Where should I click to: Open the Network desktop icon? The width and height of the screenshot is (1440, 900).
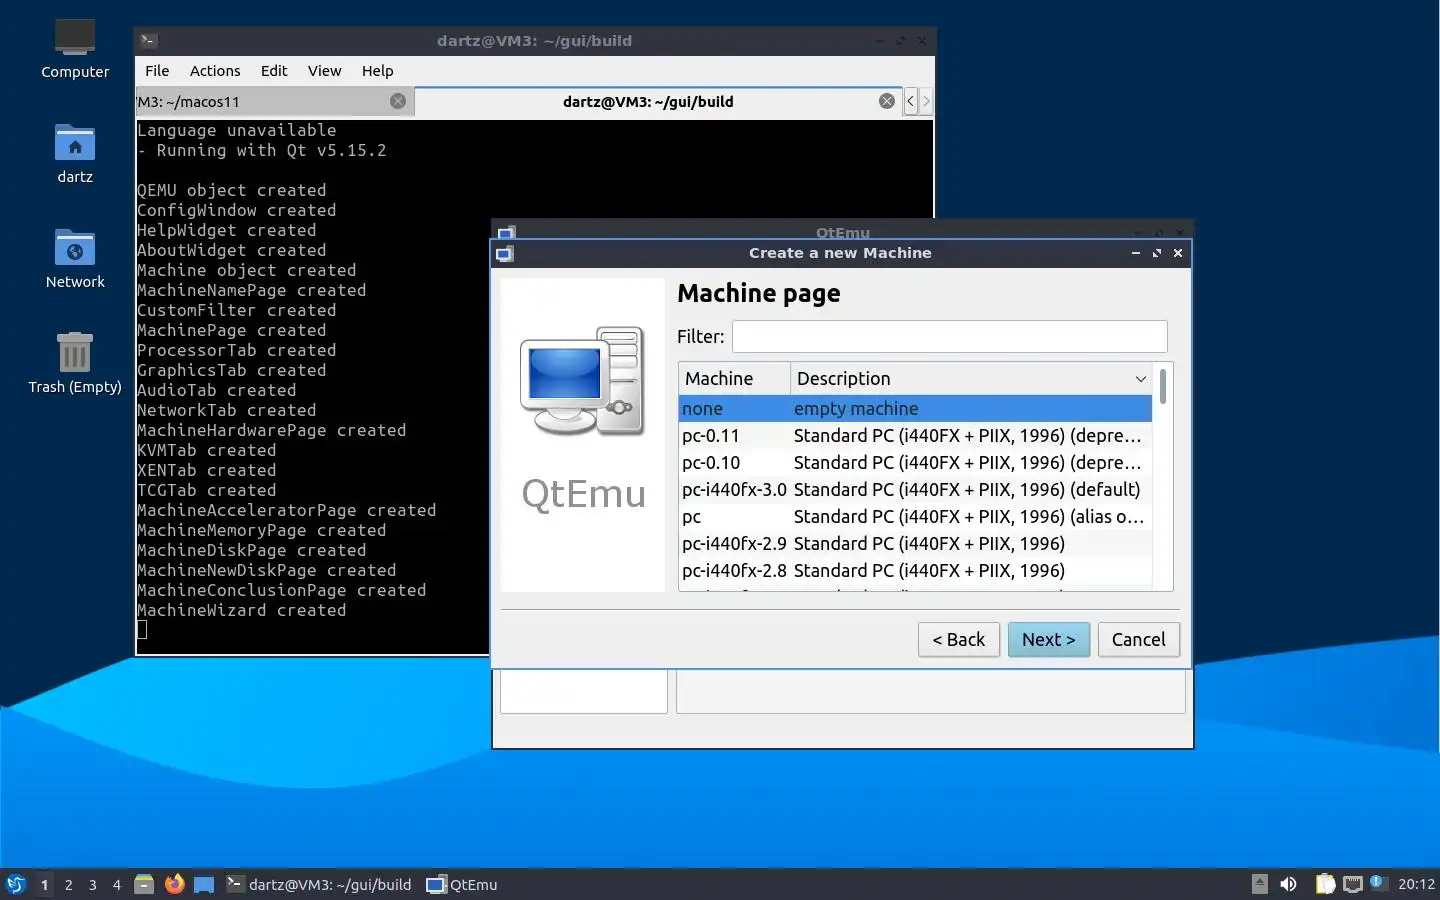pyautogui.click(x=75, y=258)
